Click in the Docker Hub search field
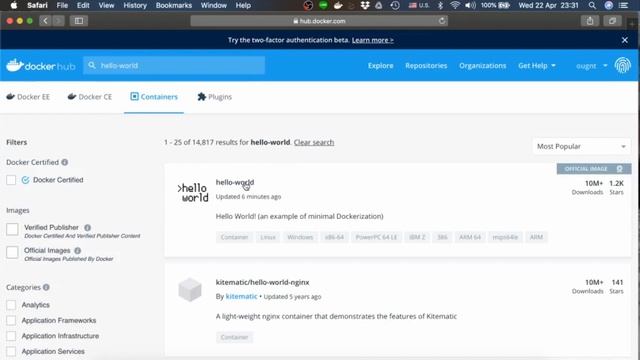The width and height of the screenshot is (640, 360). tap(174, 65)
